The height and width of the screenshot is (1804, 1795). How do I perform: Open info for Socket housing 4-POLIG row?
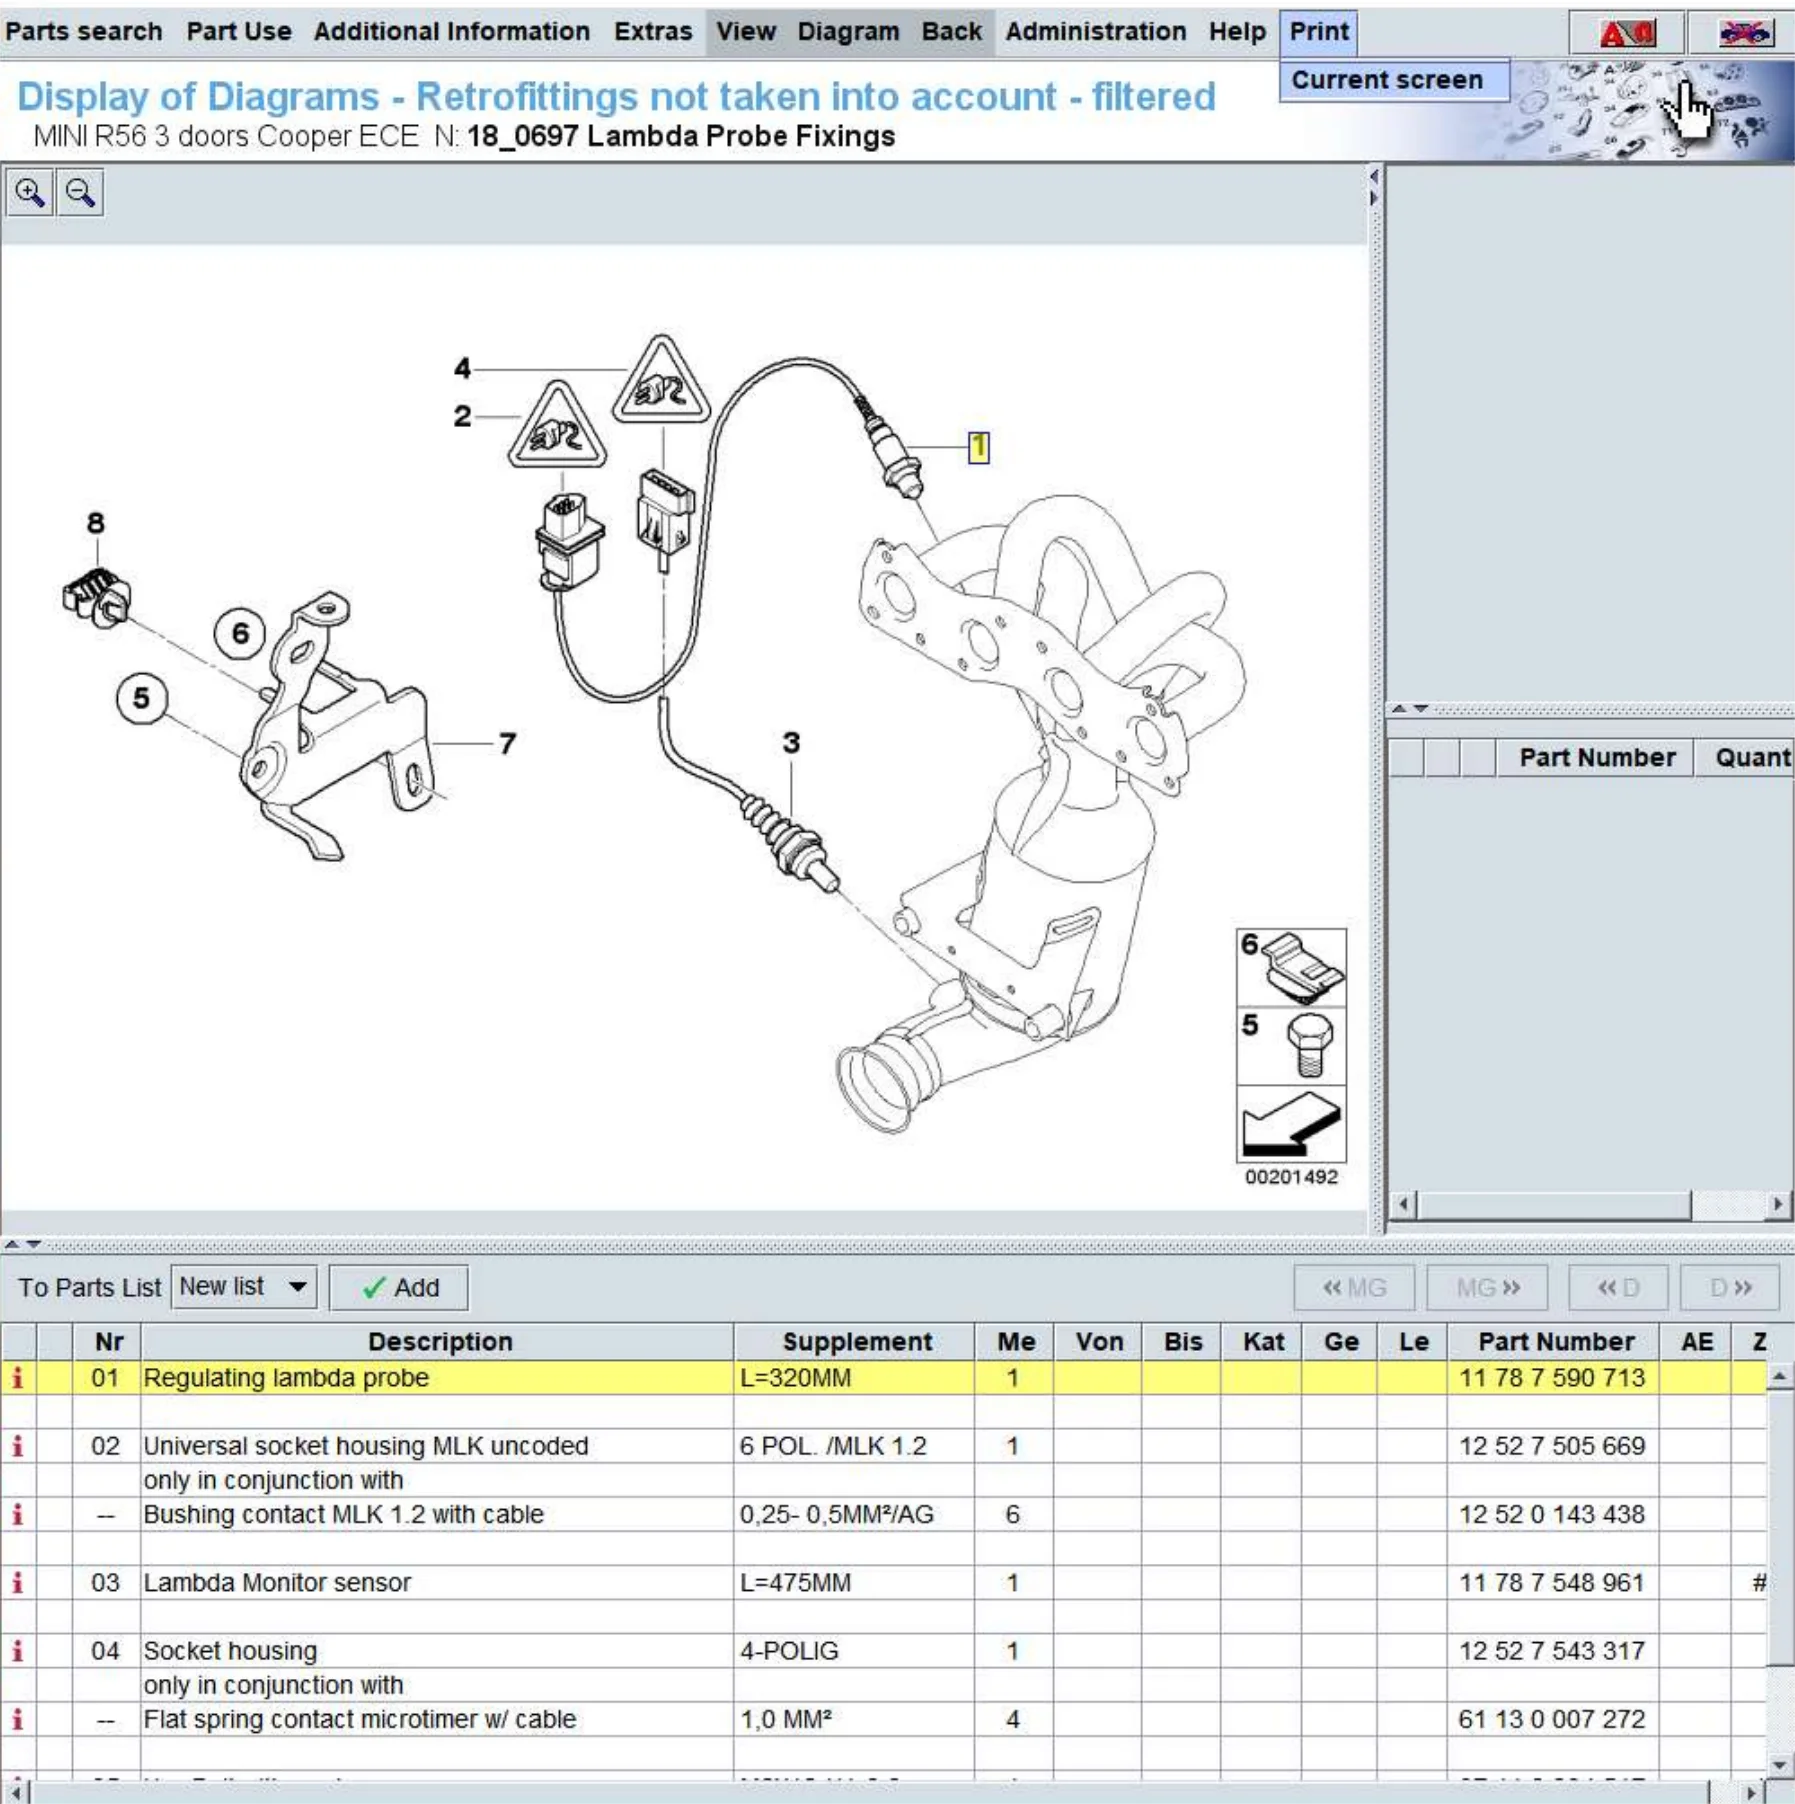(17, 1651)
